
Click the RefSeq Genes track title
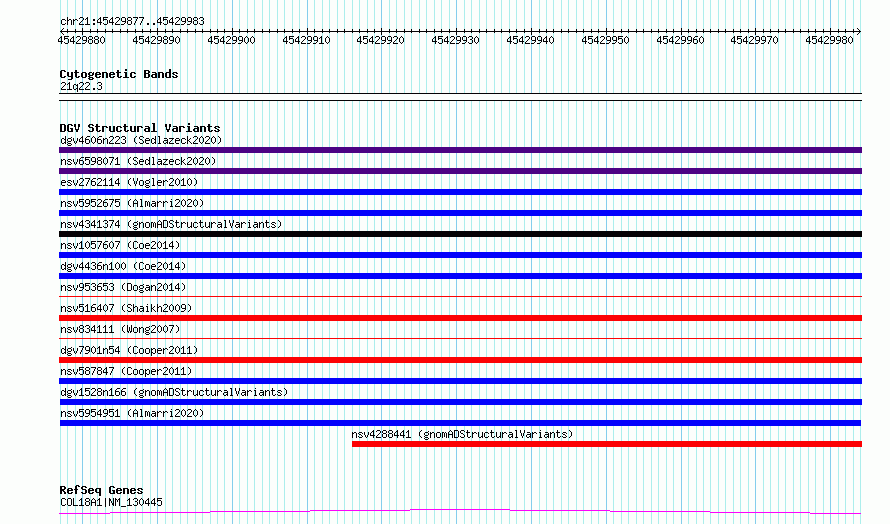[101, 490]
